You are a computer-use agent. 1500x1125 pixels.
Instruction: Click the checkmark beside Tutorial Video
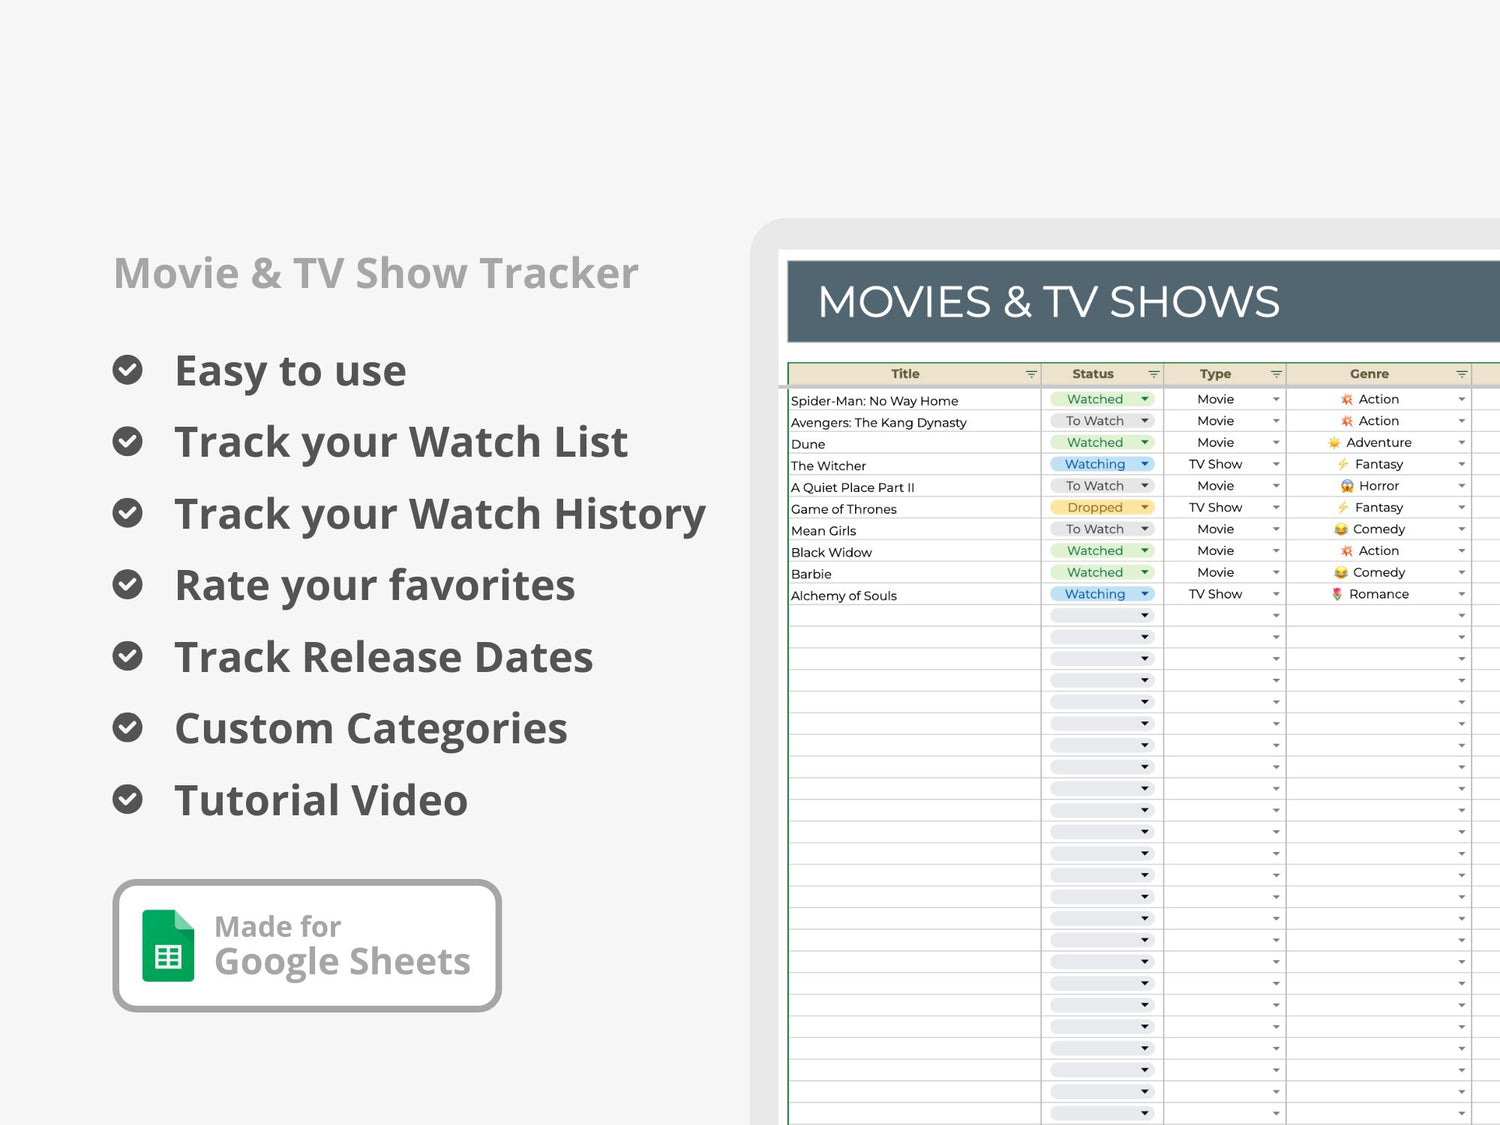tap(128, 799)
